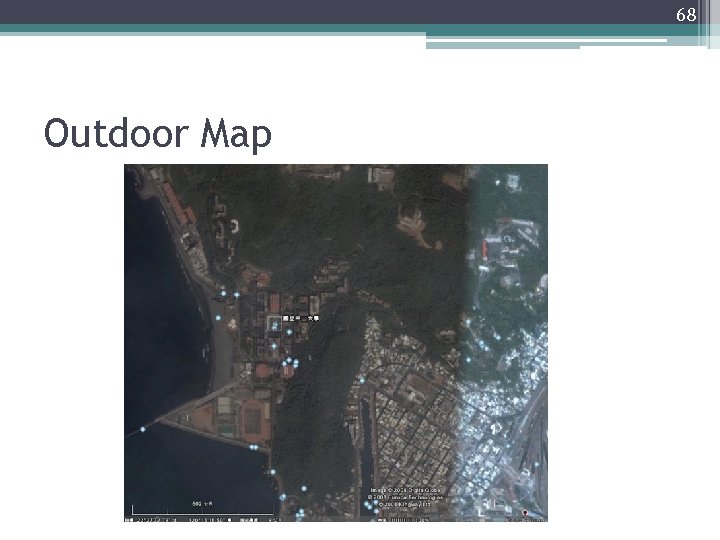
Task: Click the white square marker beside the 國立中山大學 label
Action: (274, 323)
